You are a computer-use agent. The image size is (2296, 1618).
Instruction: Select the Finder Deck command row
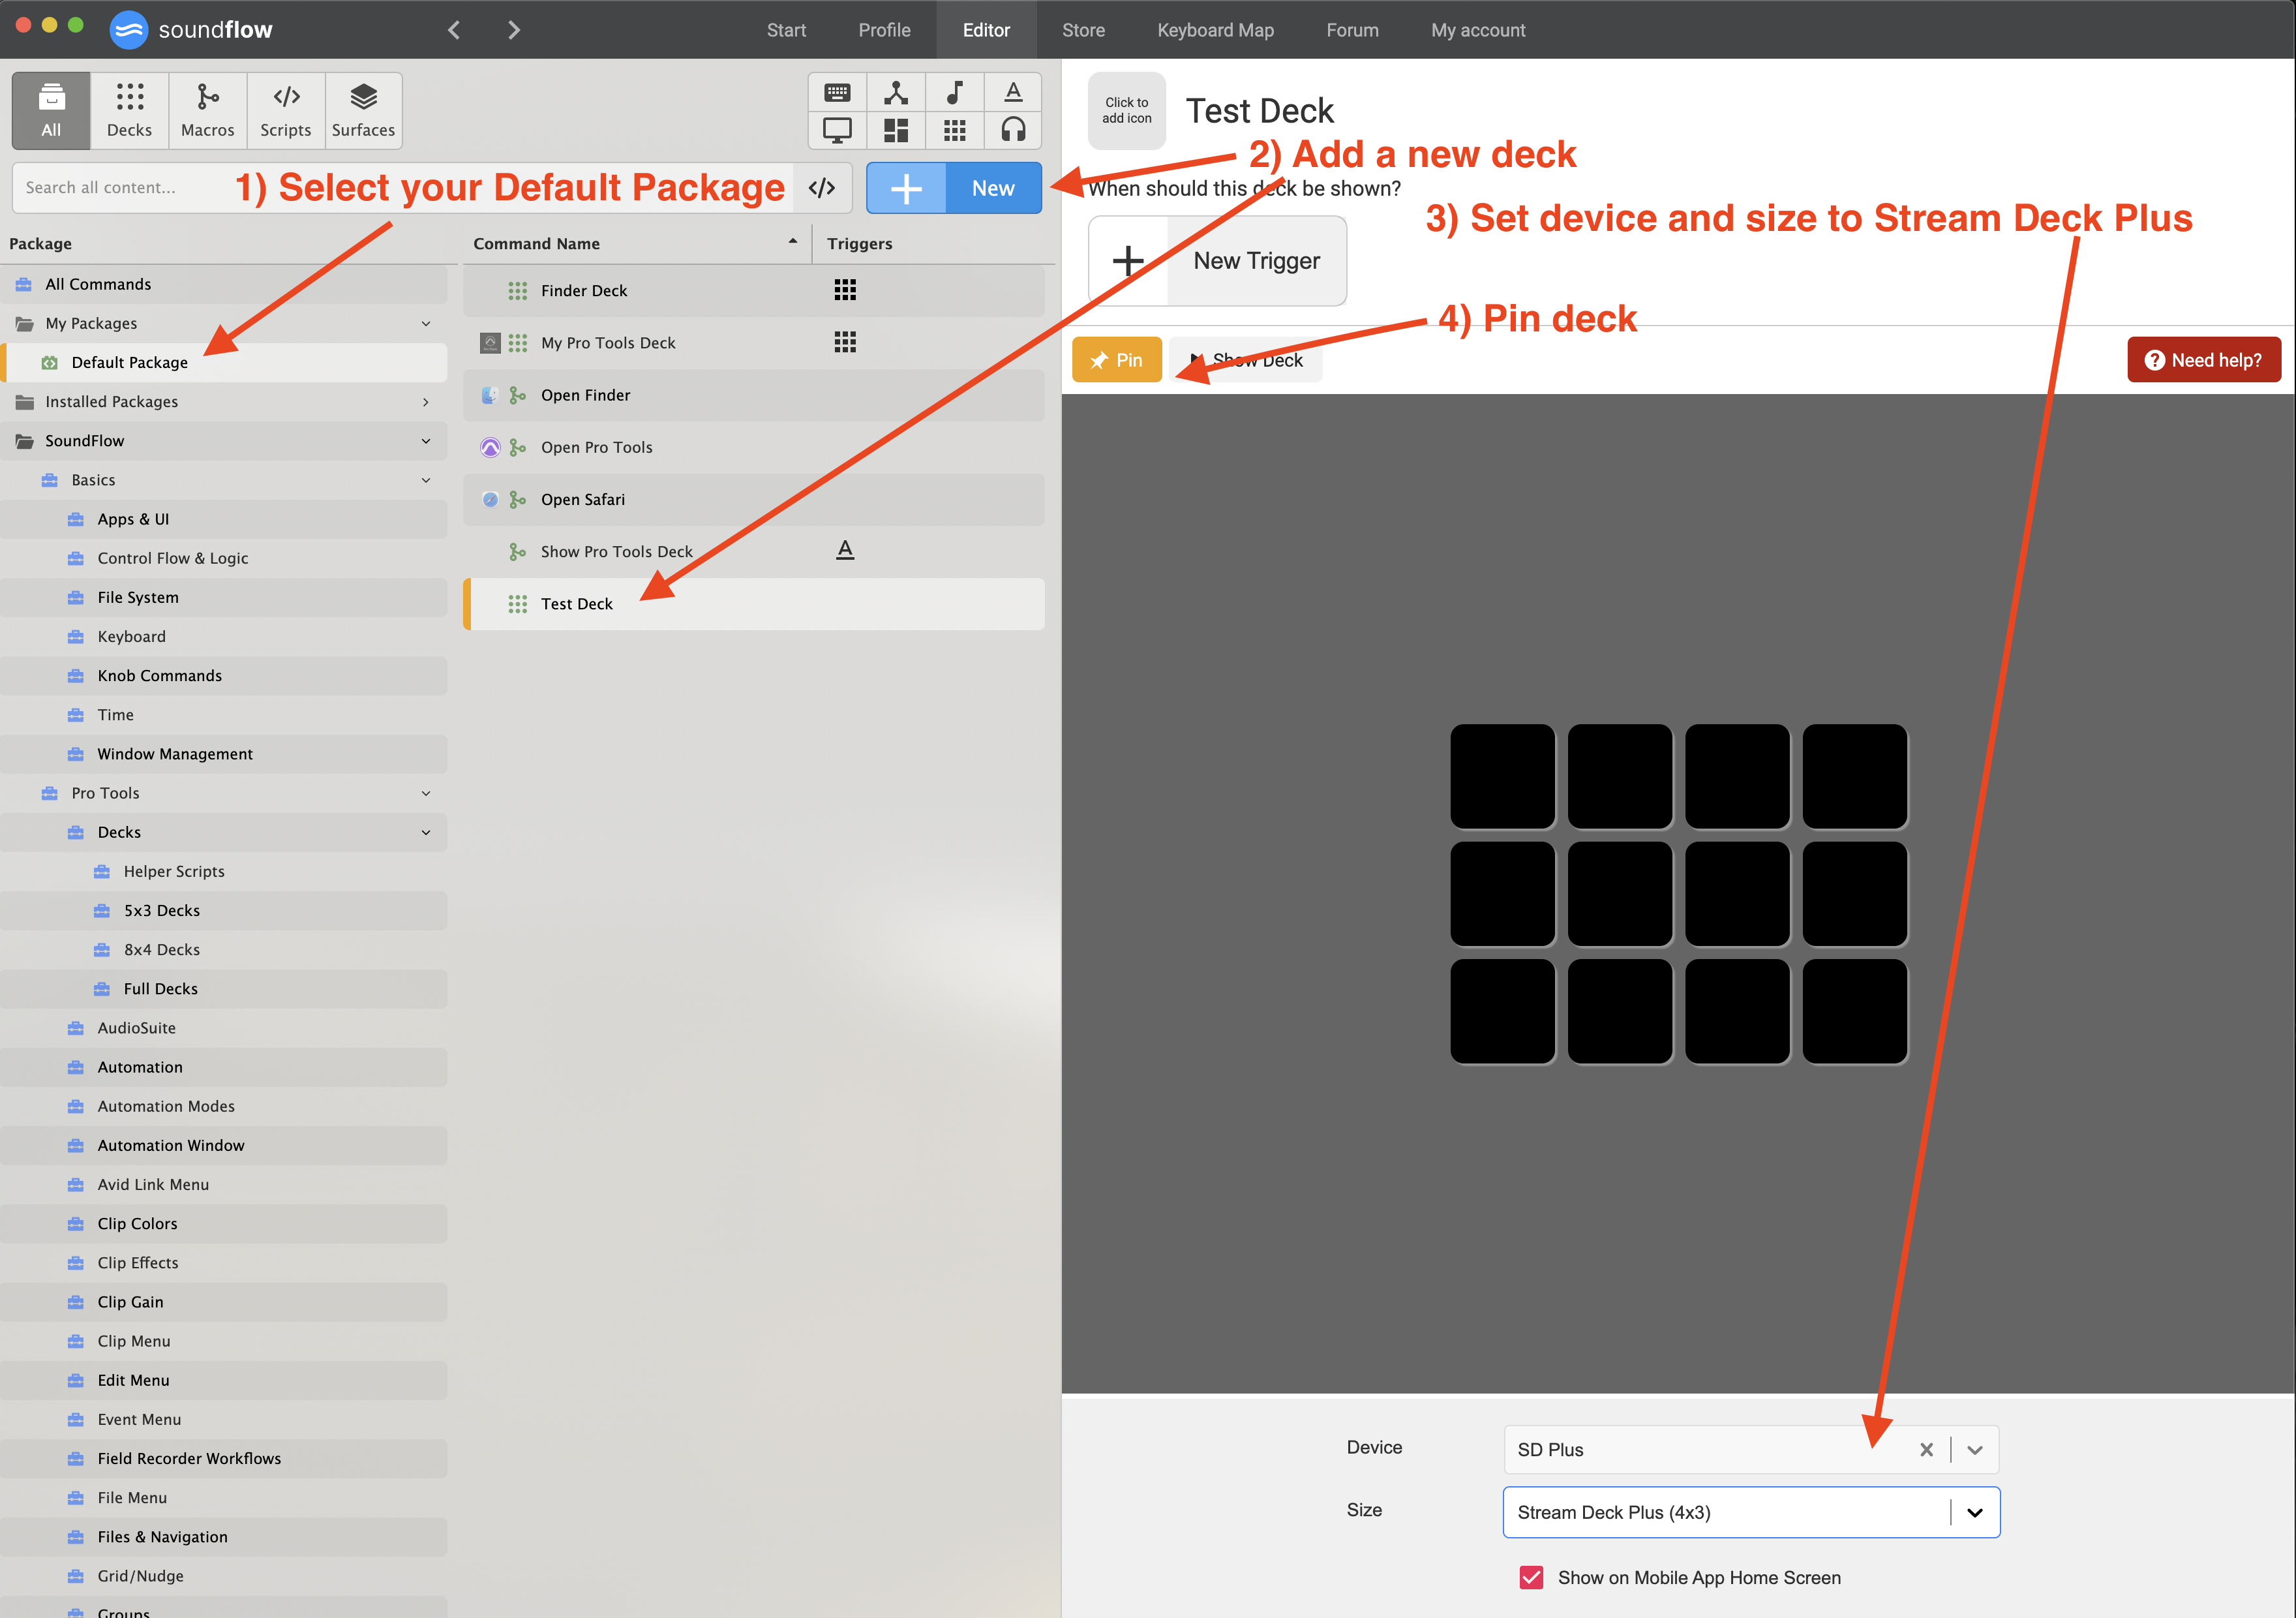(754, 290)
